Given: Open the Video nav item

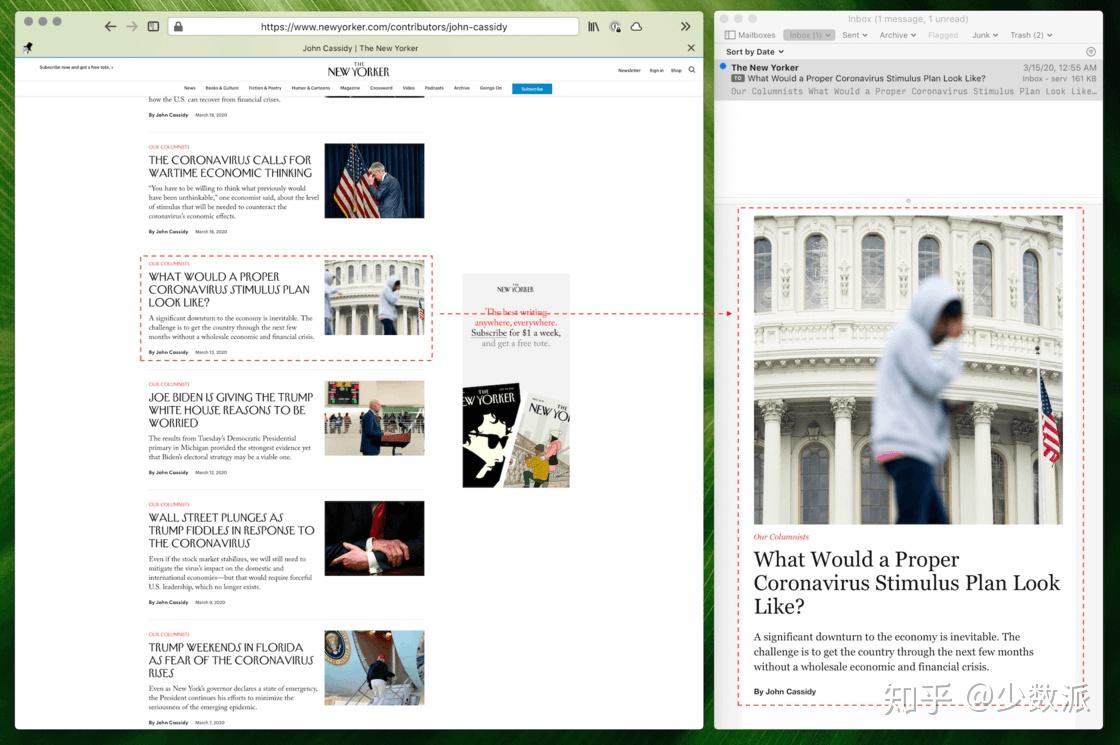Looking at the screenshot, I should click(x=409, y=88).
